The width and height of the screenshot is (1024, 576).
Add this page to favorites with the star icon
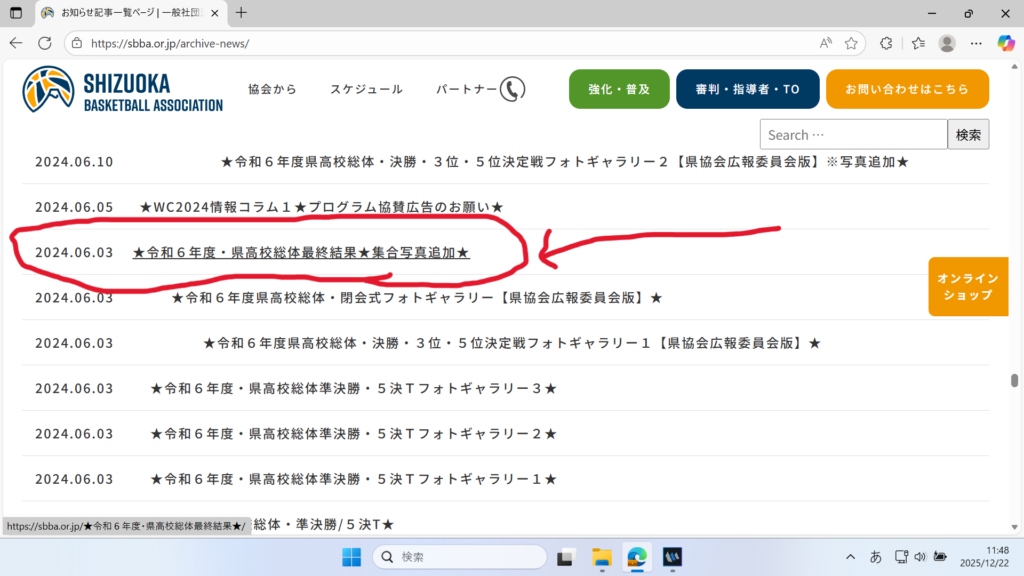pyautogui.click(x=851, y=43)
